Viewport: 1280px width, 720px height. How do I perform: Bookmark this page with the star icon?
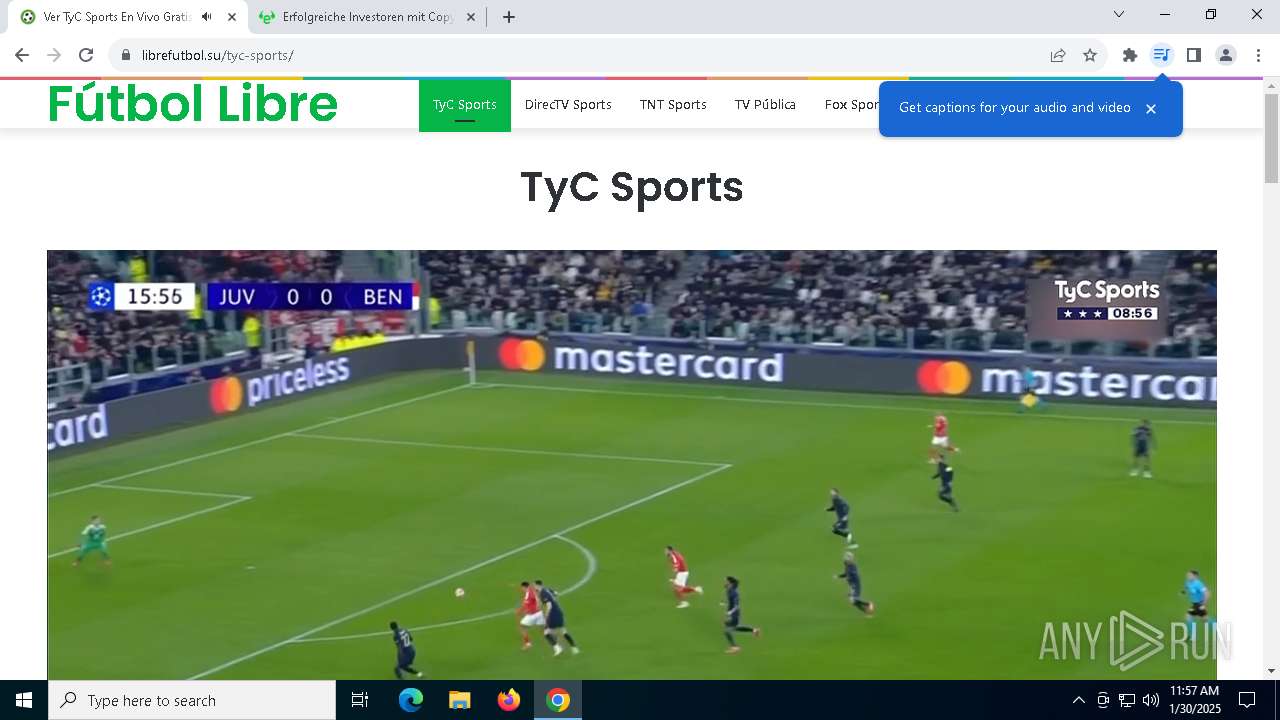1090,55
